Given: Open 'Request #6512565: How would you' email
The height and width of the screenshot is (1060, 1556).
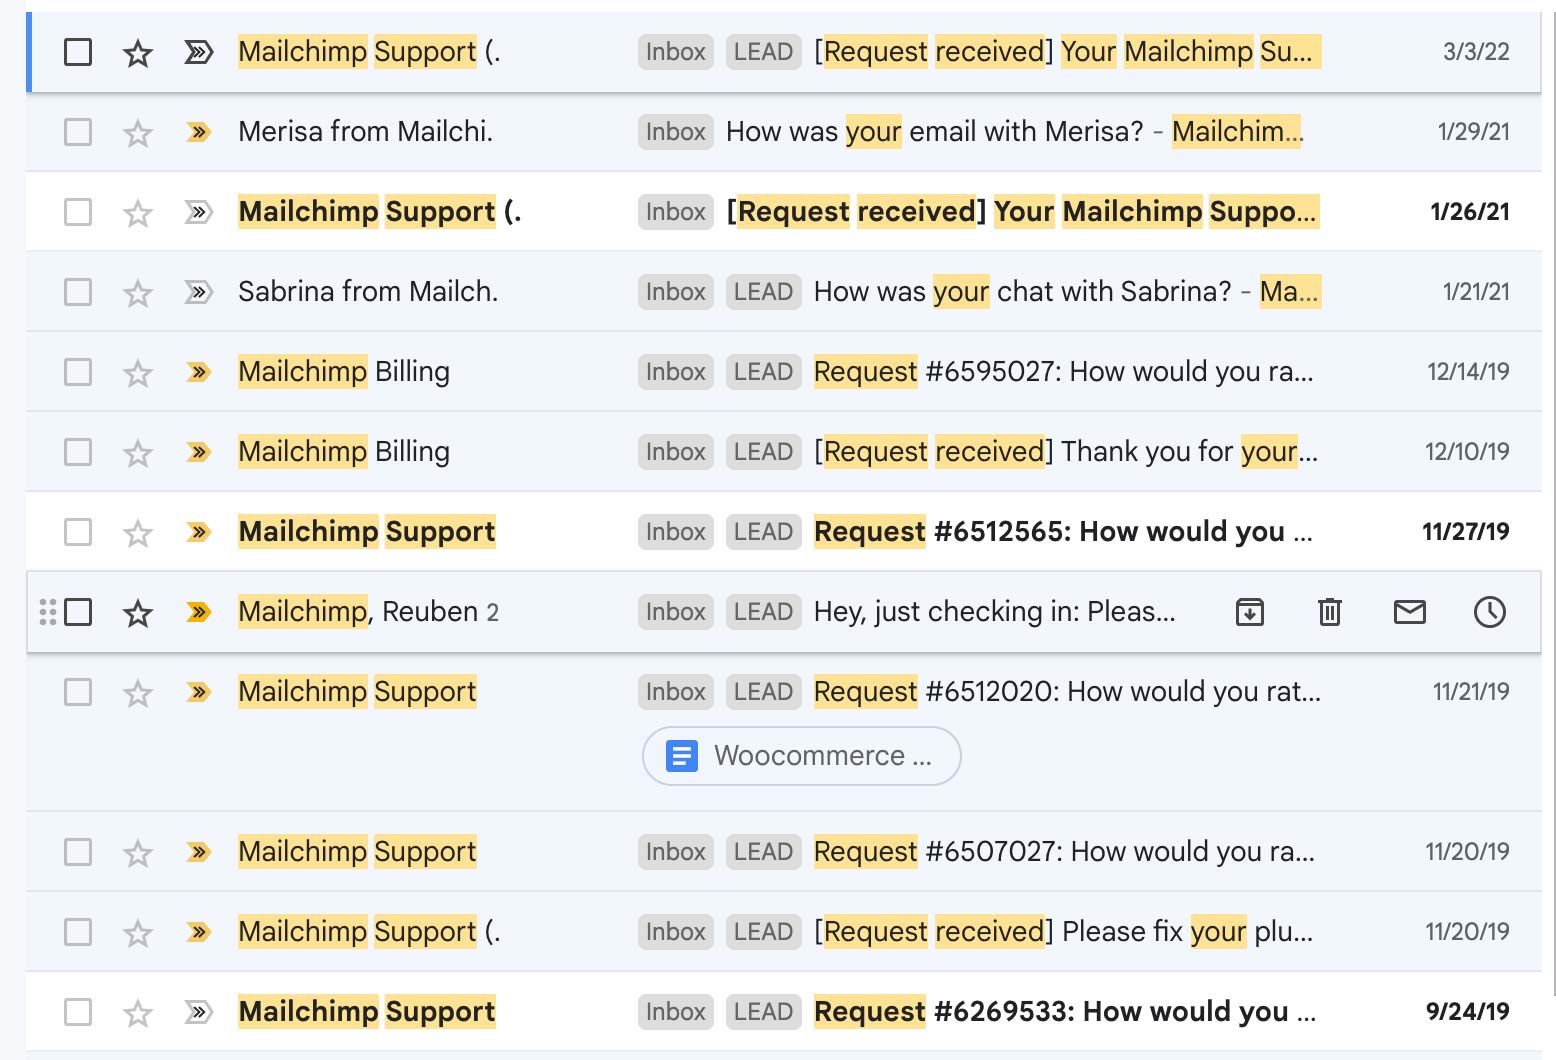Looking at the screenshot, I should (1063, 531).
